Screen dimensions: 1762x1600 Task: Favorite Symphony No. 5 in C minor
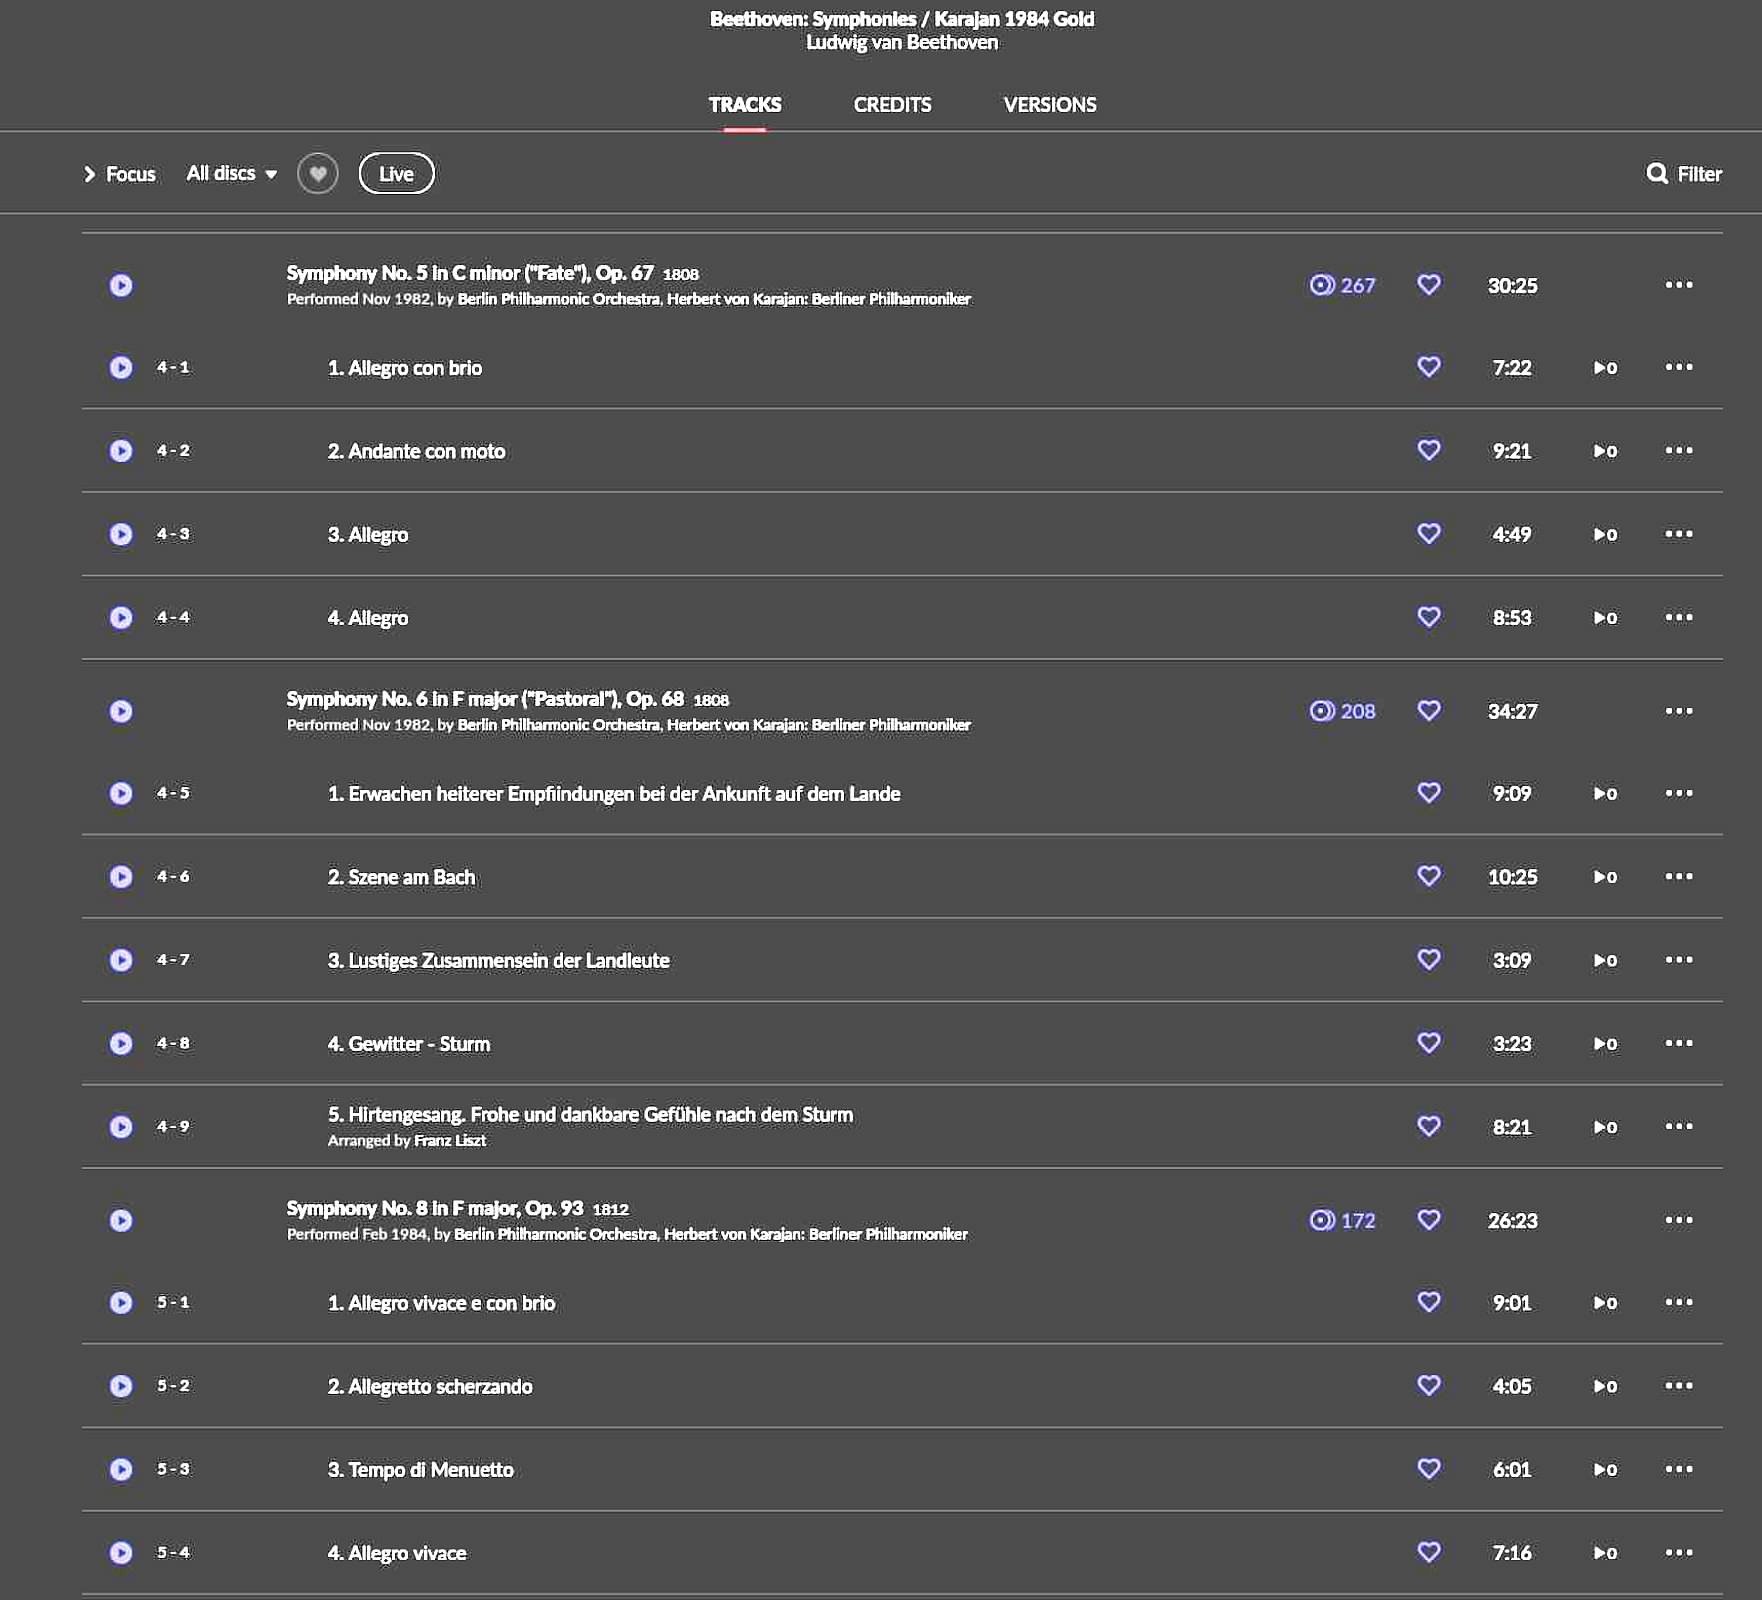point(1429,285)
